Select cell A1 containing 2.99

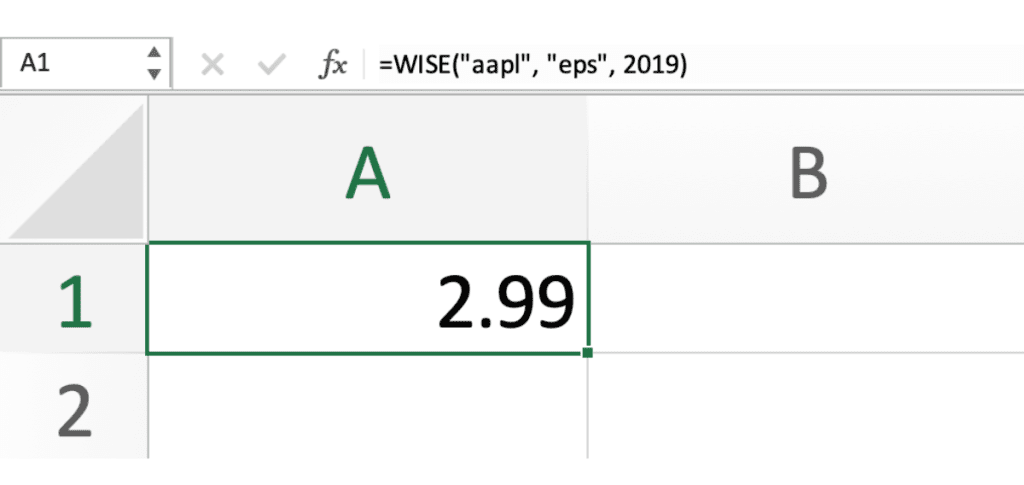coord(367,298)
